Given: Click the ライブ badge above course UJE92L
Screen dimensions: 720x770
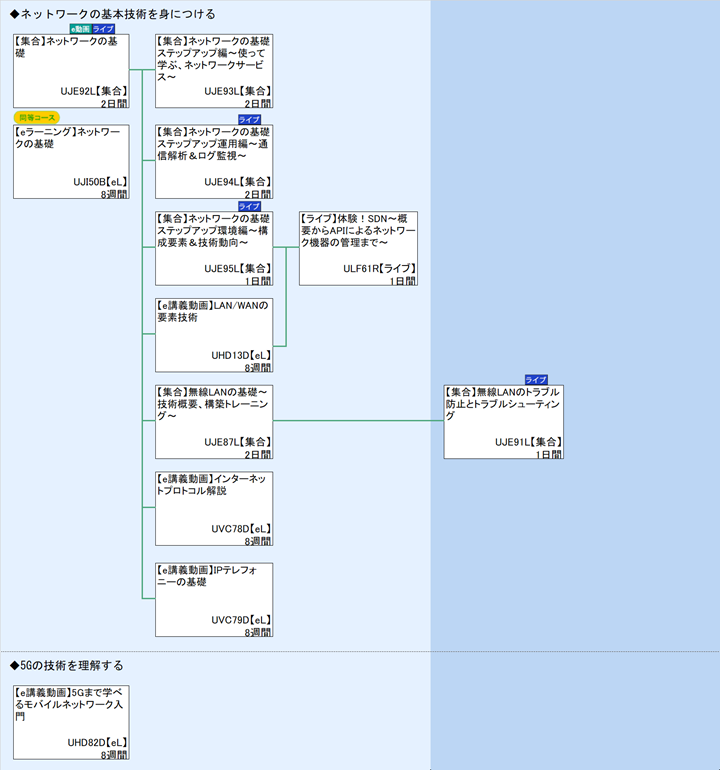Looking at the screenshot, I should pos(103,29).
